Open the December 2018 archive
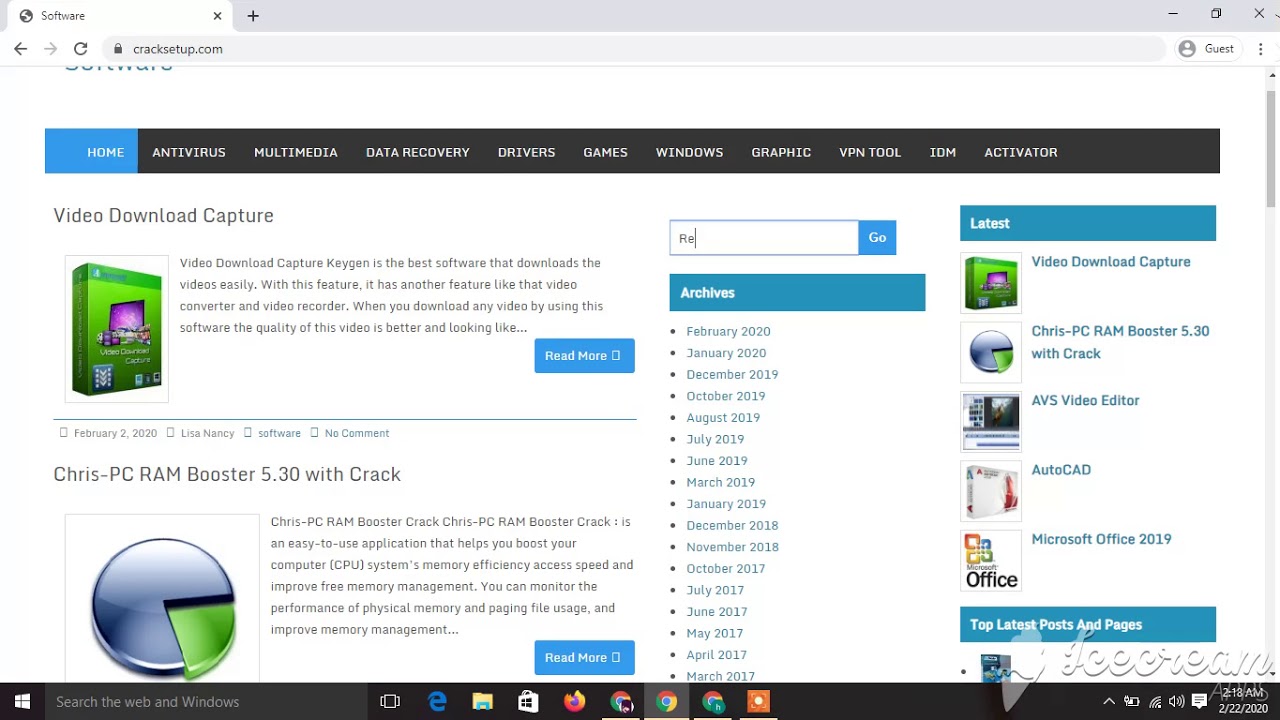Viewport: 1280px width, 720px height. (x=732, y=526)
